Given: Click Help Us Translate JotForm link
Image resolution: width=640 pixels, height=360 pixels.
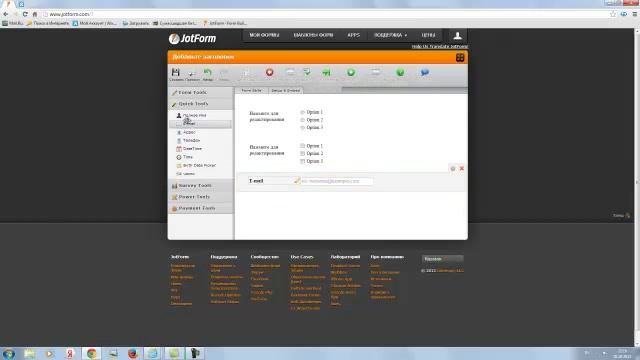Looking at the screenshot, I should pos(440,47).
